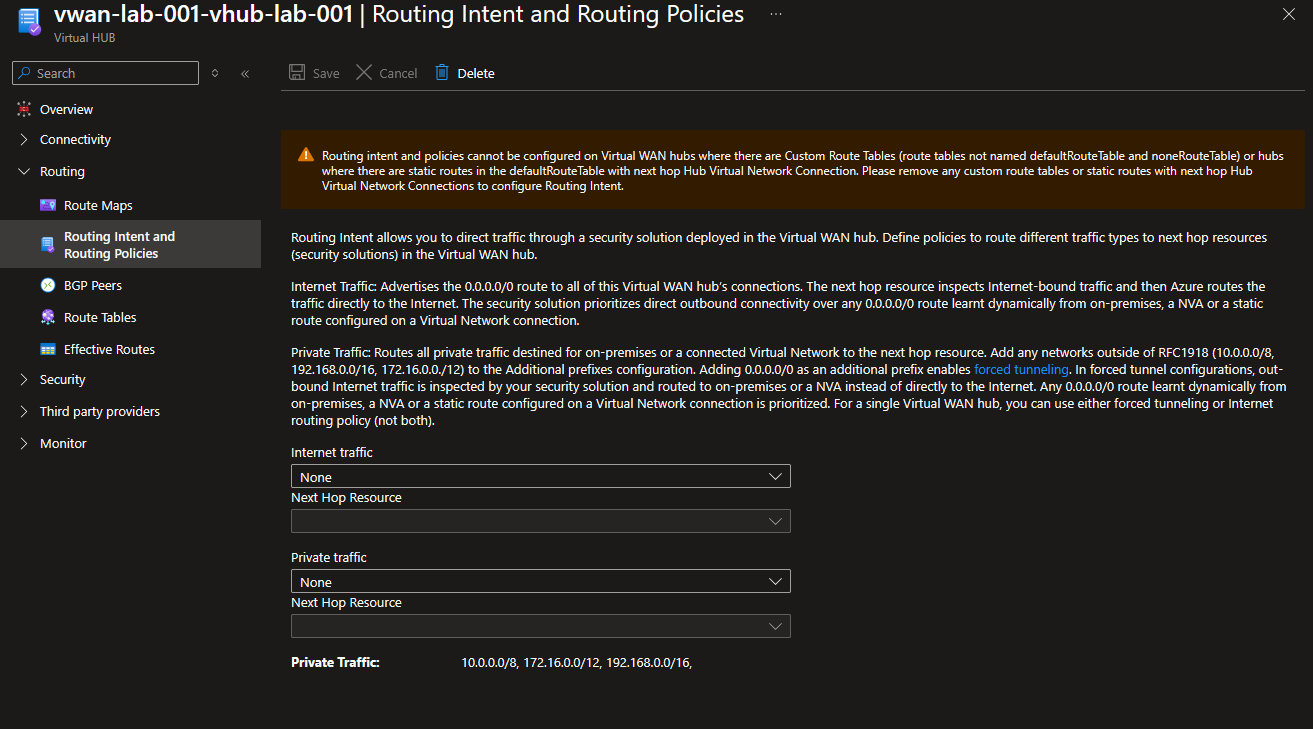Open the Internet traffic dropdown
Viewport: 1313px width, 729px height.
tap(540, 477)
